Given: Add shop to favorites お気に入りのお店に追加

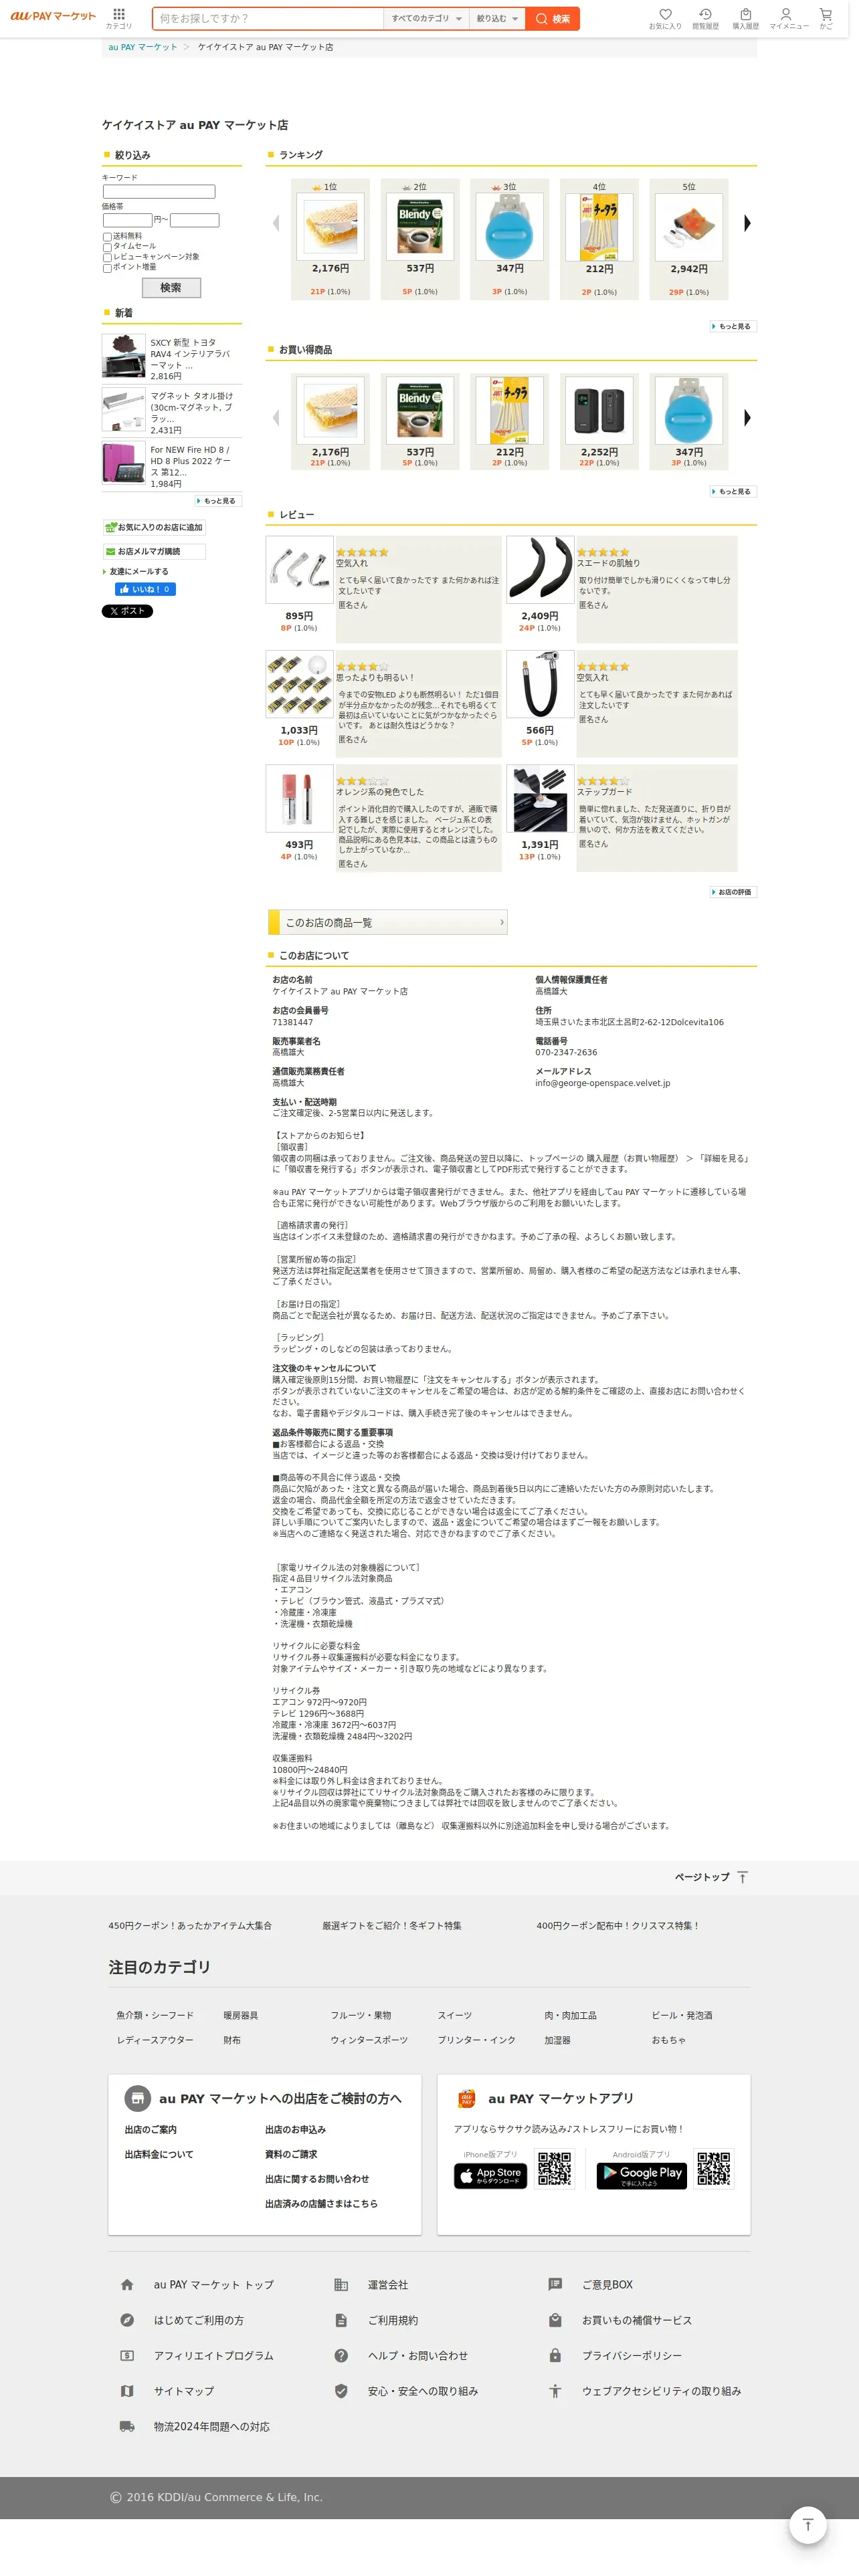Looking at the screenshot, I should pyautogui.click(x=154, y=527).
